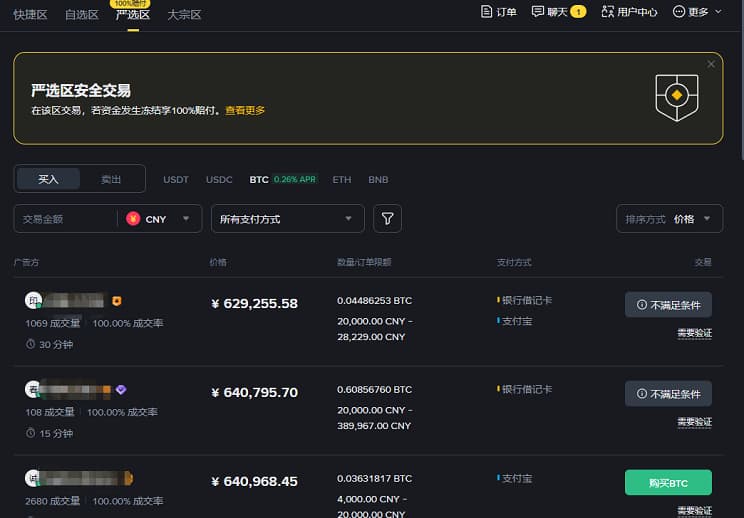Select the USDC coin tab

coord(219,180)
